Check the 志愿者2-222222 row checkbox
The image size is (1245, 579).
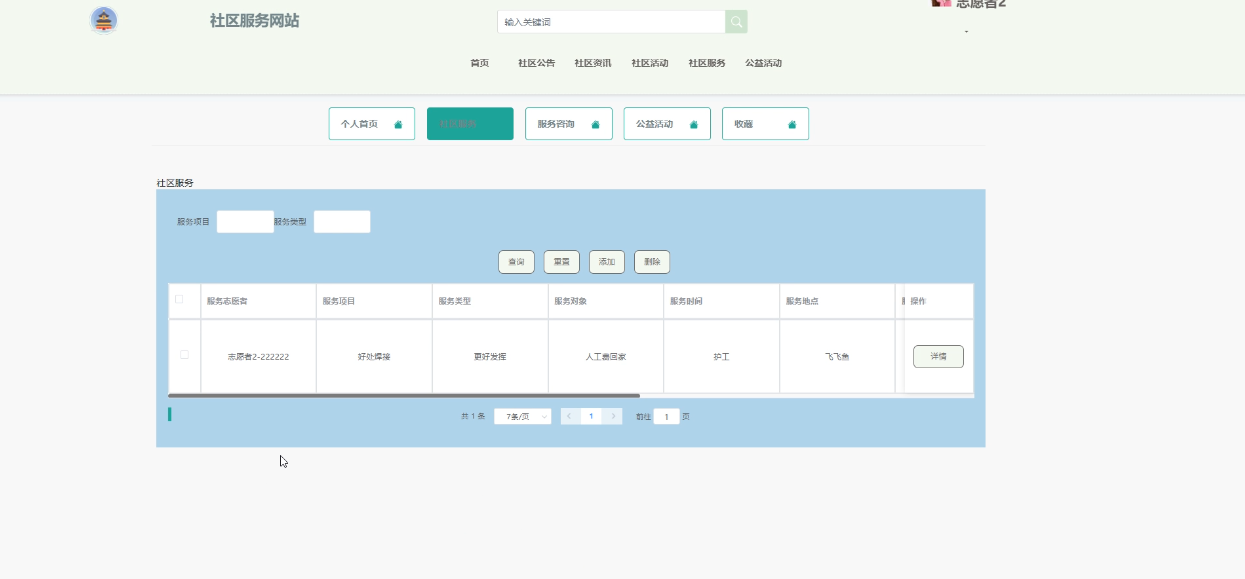pos(184,354)
